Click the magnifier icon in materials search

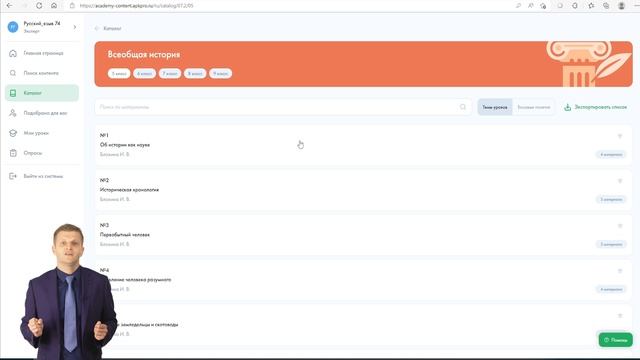pos(463,107)
